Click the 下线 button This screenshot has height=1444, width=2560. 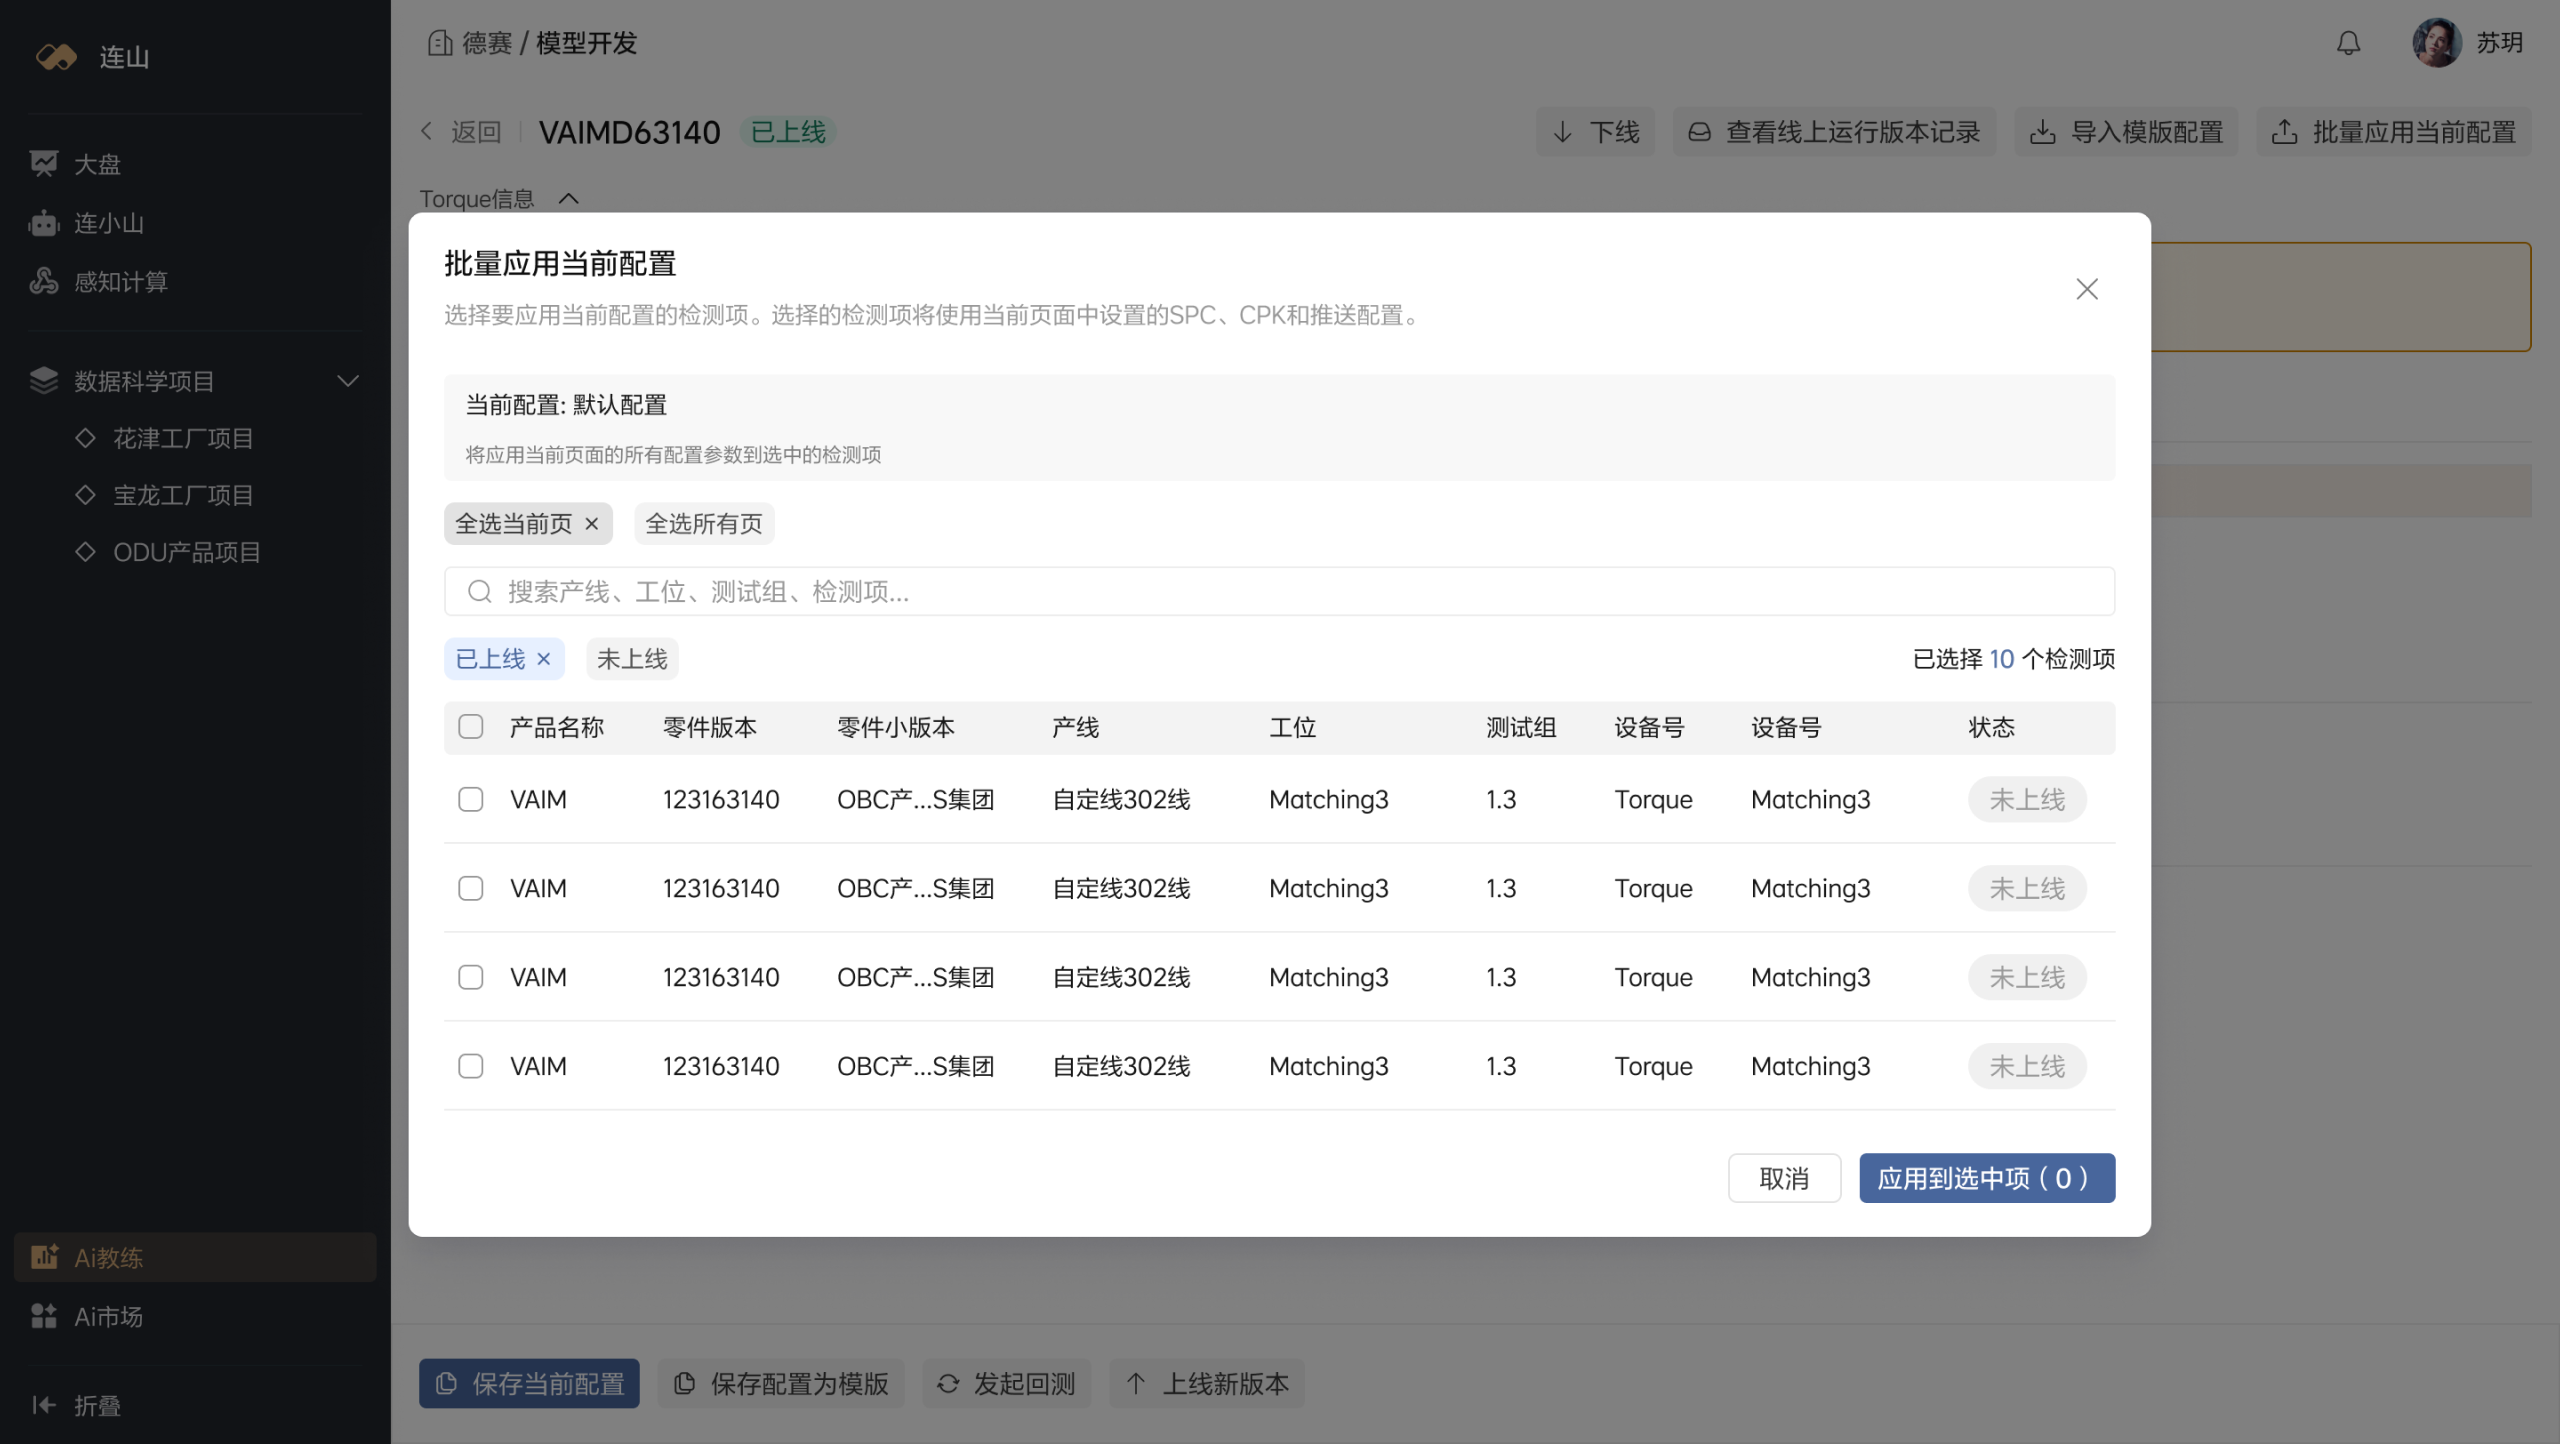(1595, 132)
